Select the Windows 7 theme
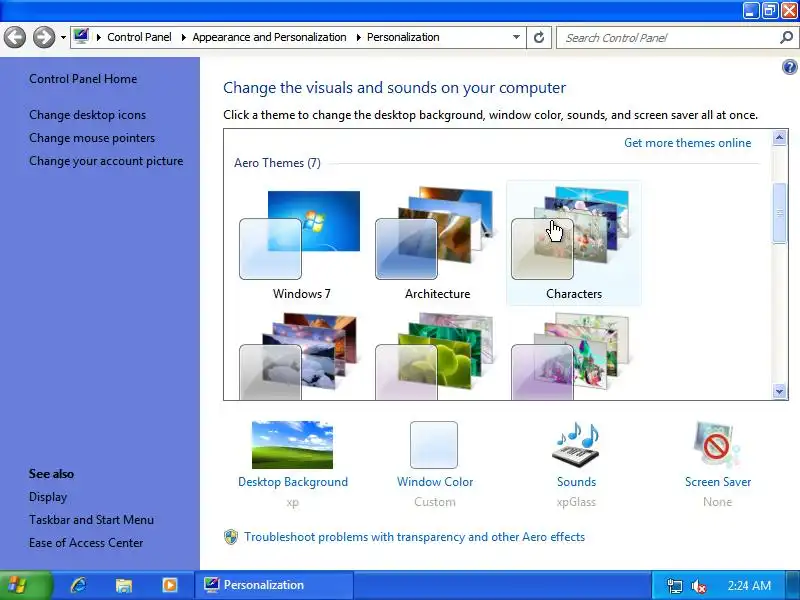800x600 pixels. click(301, 243)
